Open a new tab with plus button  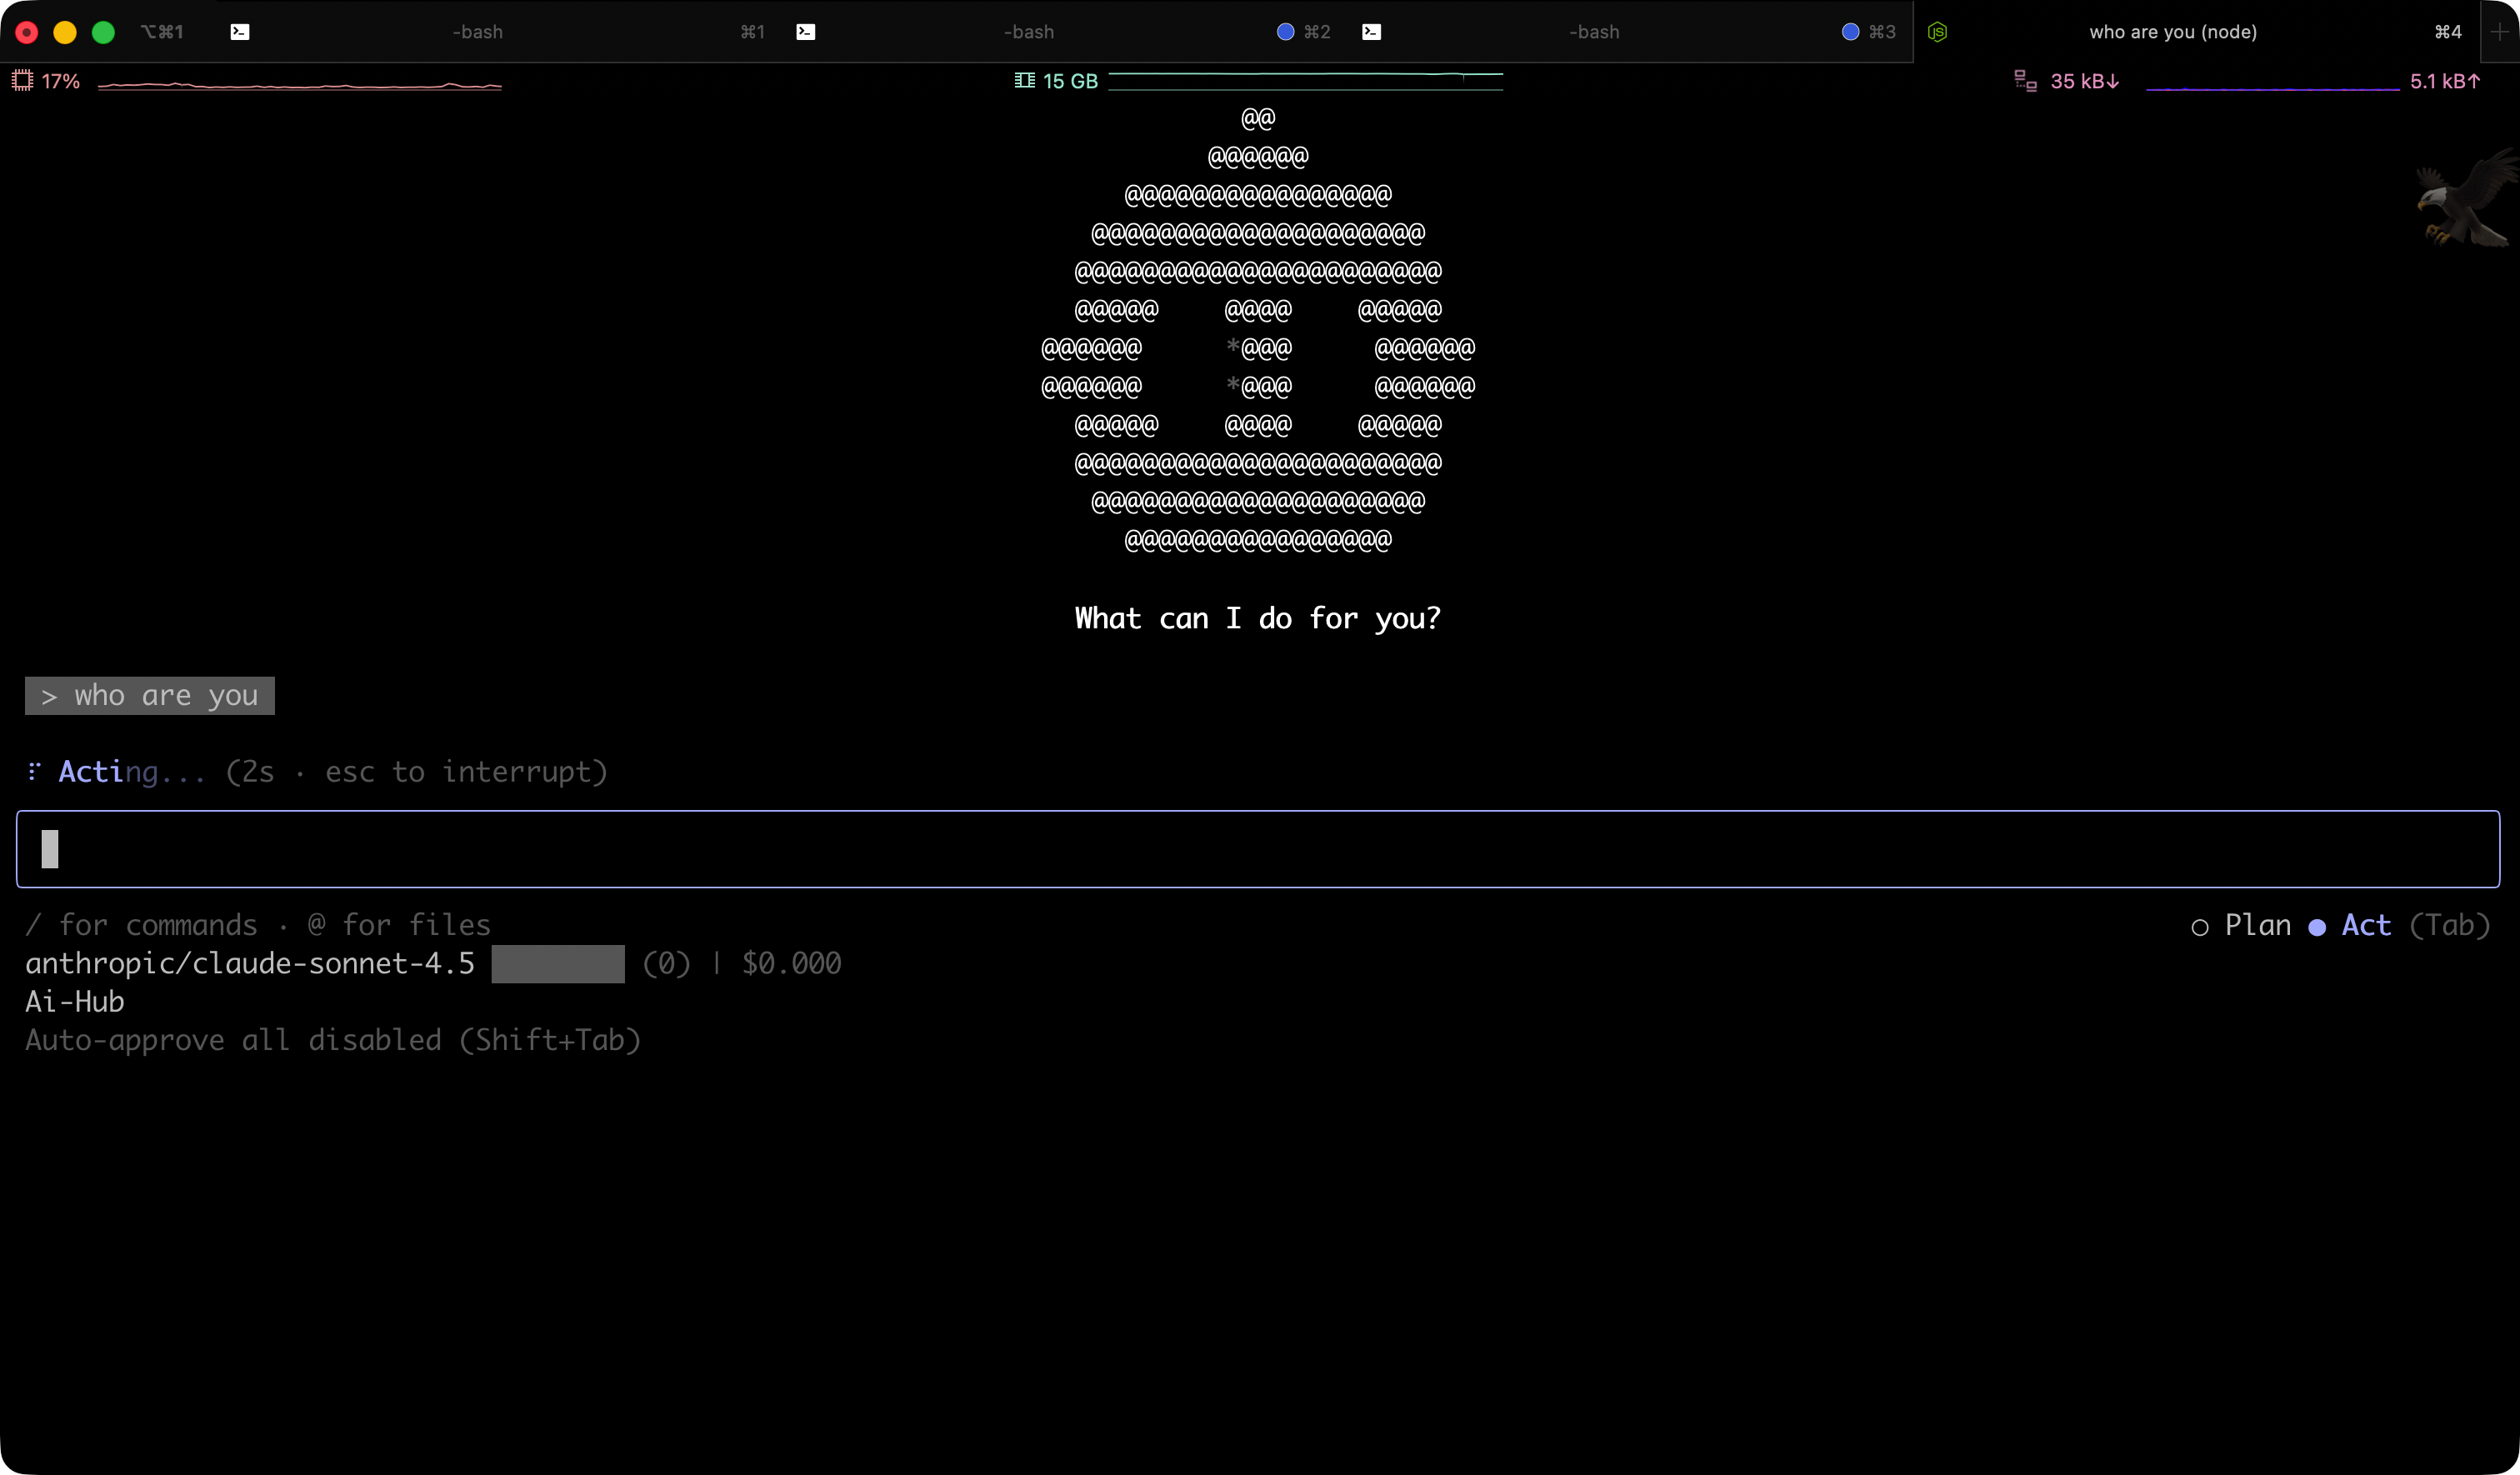[2499, 32]
